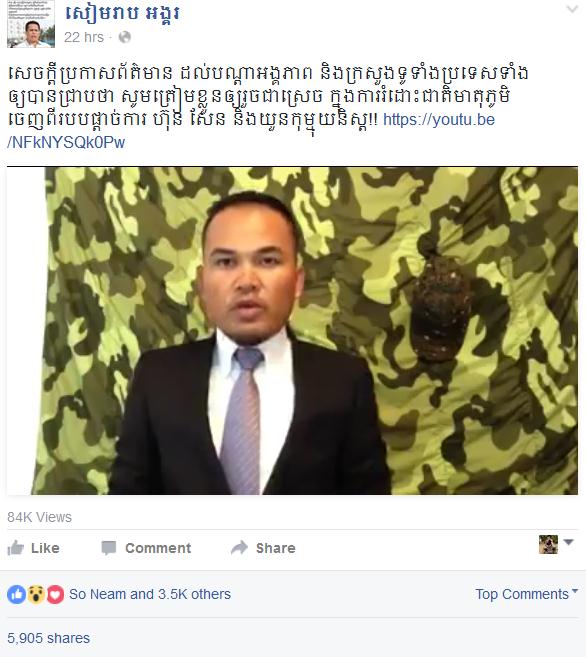
Task: Open the comment-as profile selector arrow
Action: [568, 542]
